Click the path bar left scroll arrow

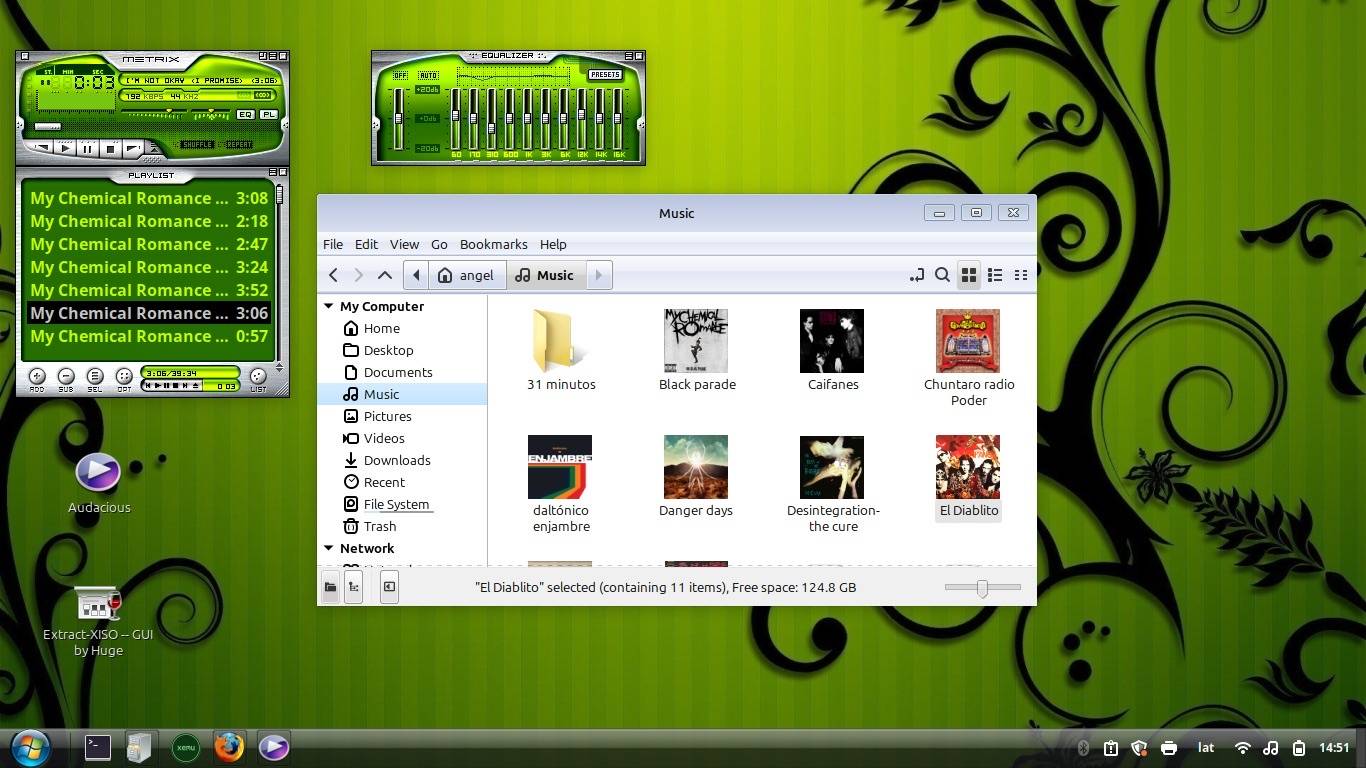coord(416,275)
